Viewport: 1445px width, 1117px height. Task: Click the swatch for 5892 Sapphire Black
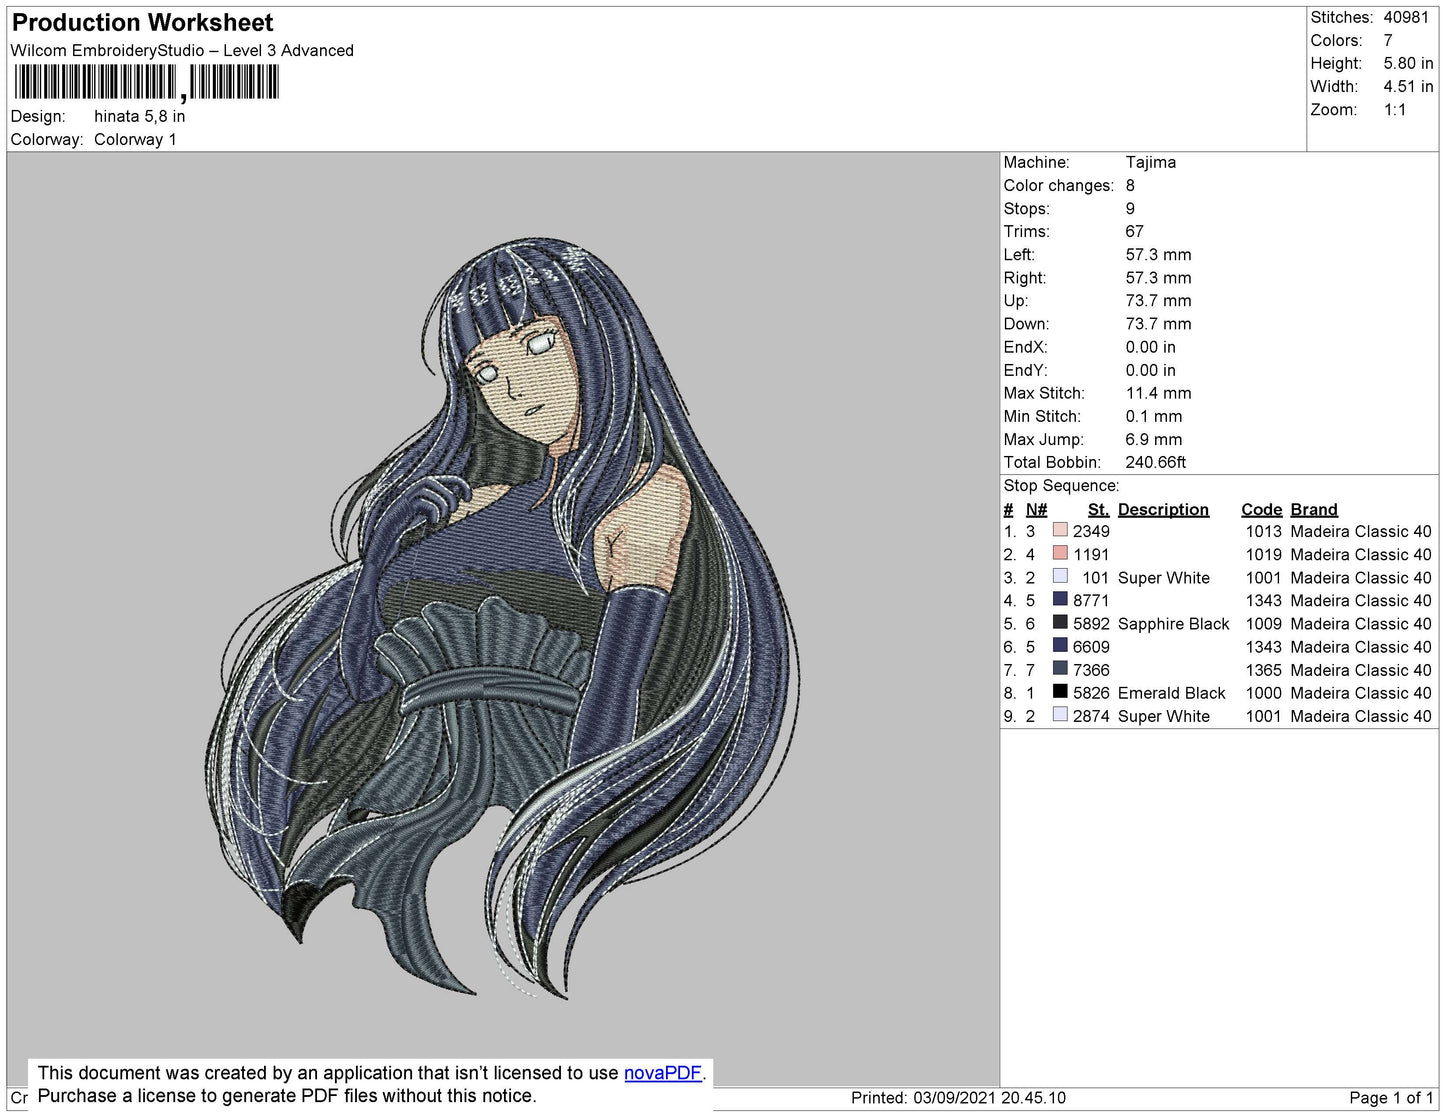[1060, 622]
